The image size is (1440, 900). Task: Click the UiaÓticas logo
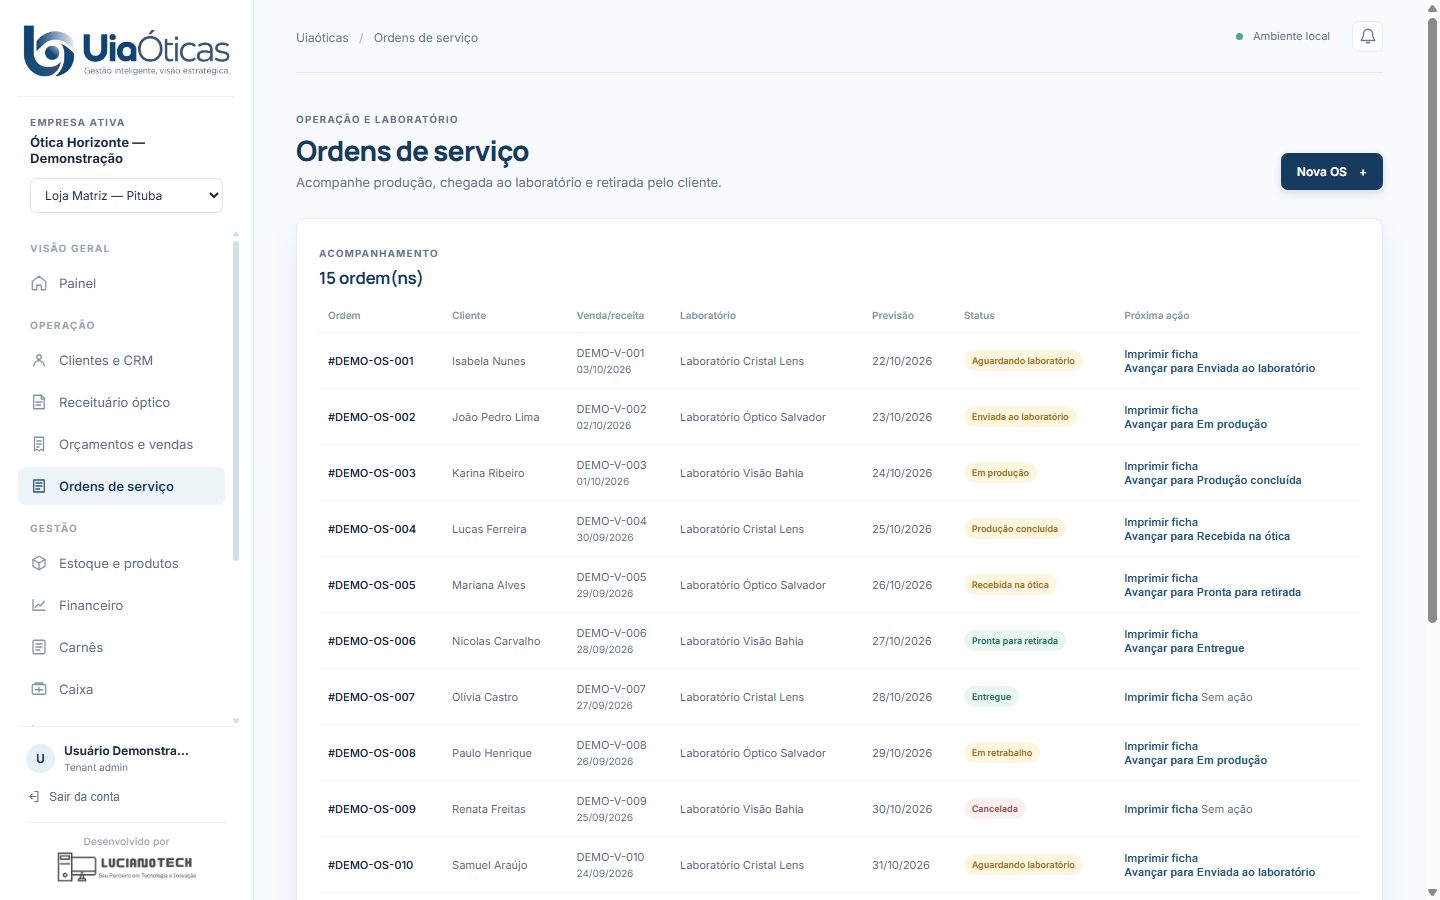[126, 51]
